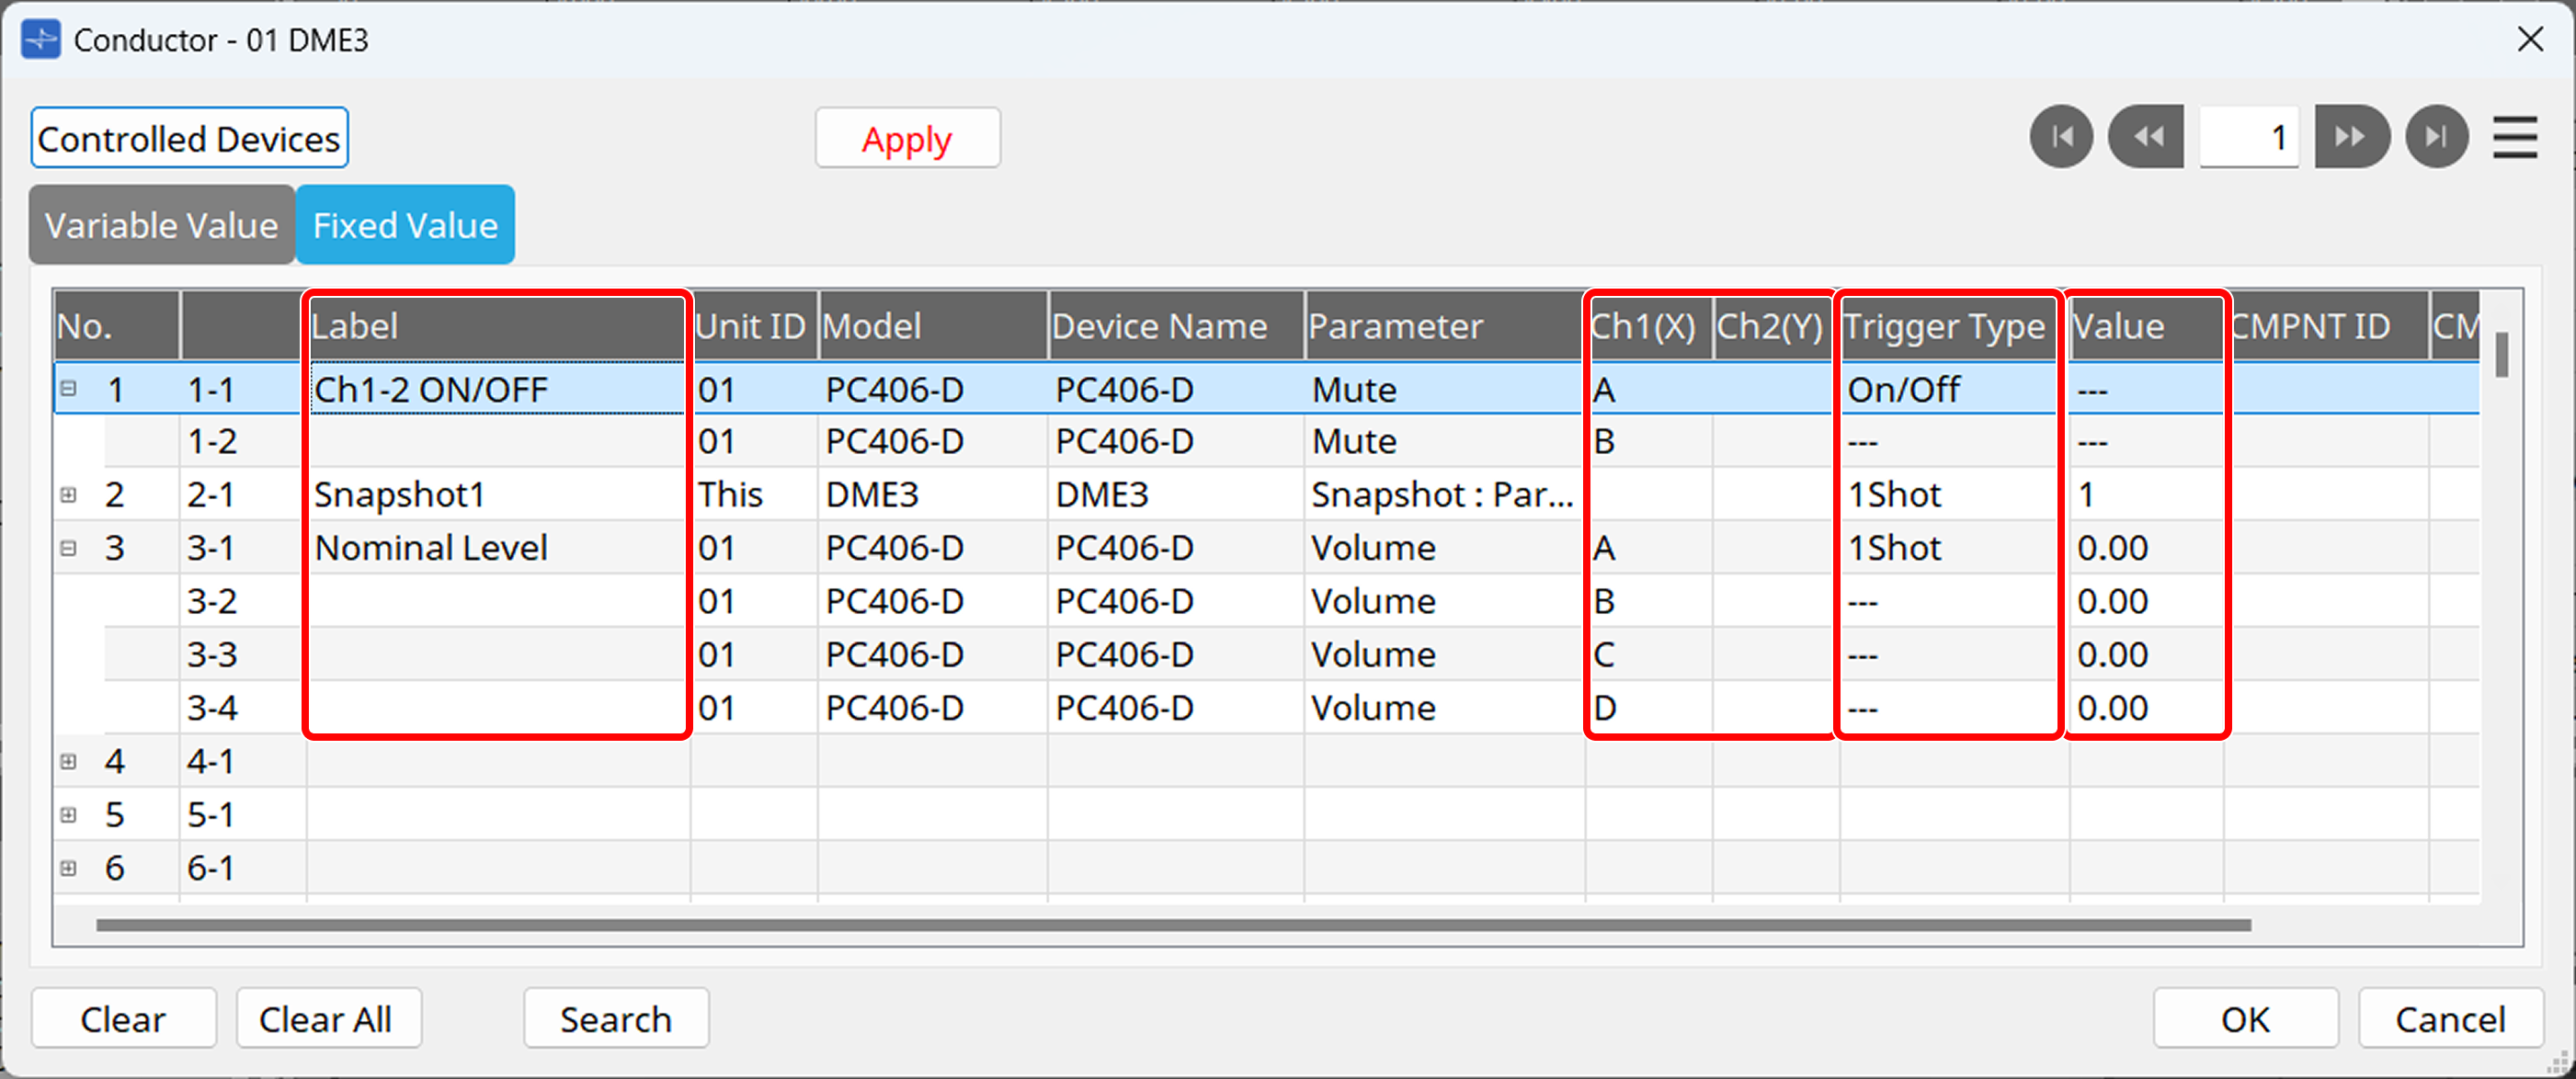
Task: Open the Search function
Action: tap(616, 1018)
